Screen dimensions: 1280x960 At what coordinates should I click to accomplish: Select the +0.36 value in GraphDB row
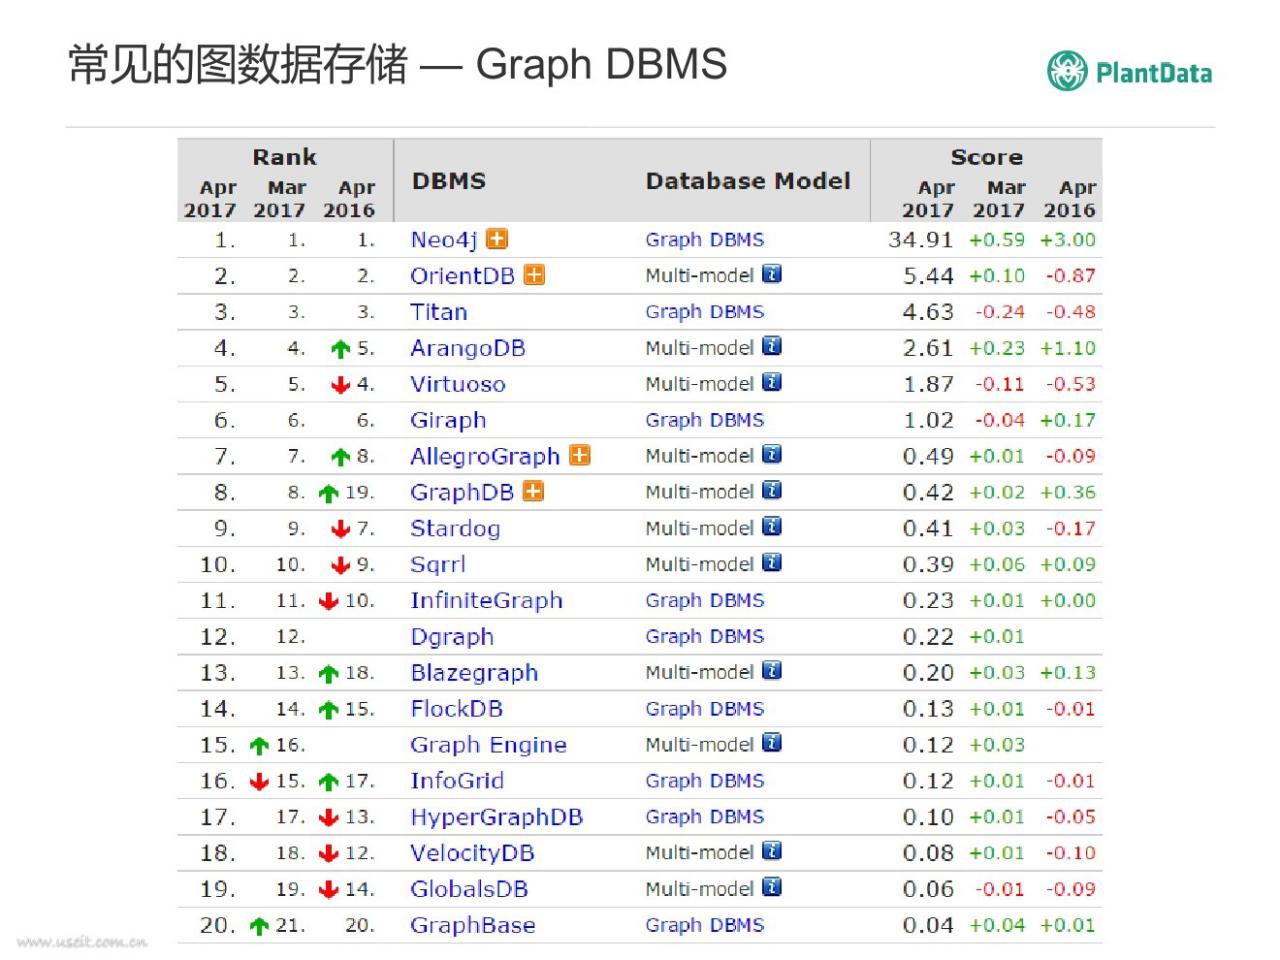pyautogui.click(x=1068, y=492)
